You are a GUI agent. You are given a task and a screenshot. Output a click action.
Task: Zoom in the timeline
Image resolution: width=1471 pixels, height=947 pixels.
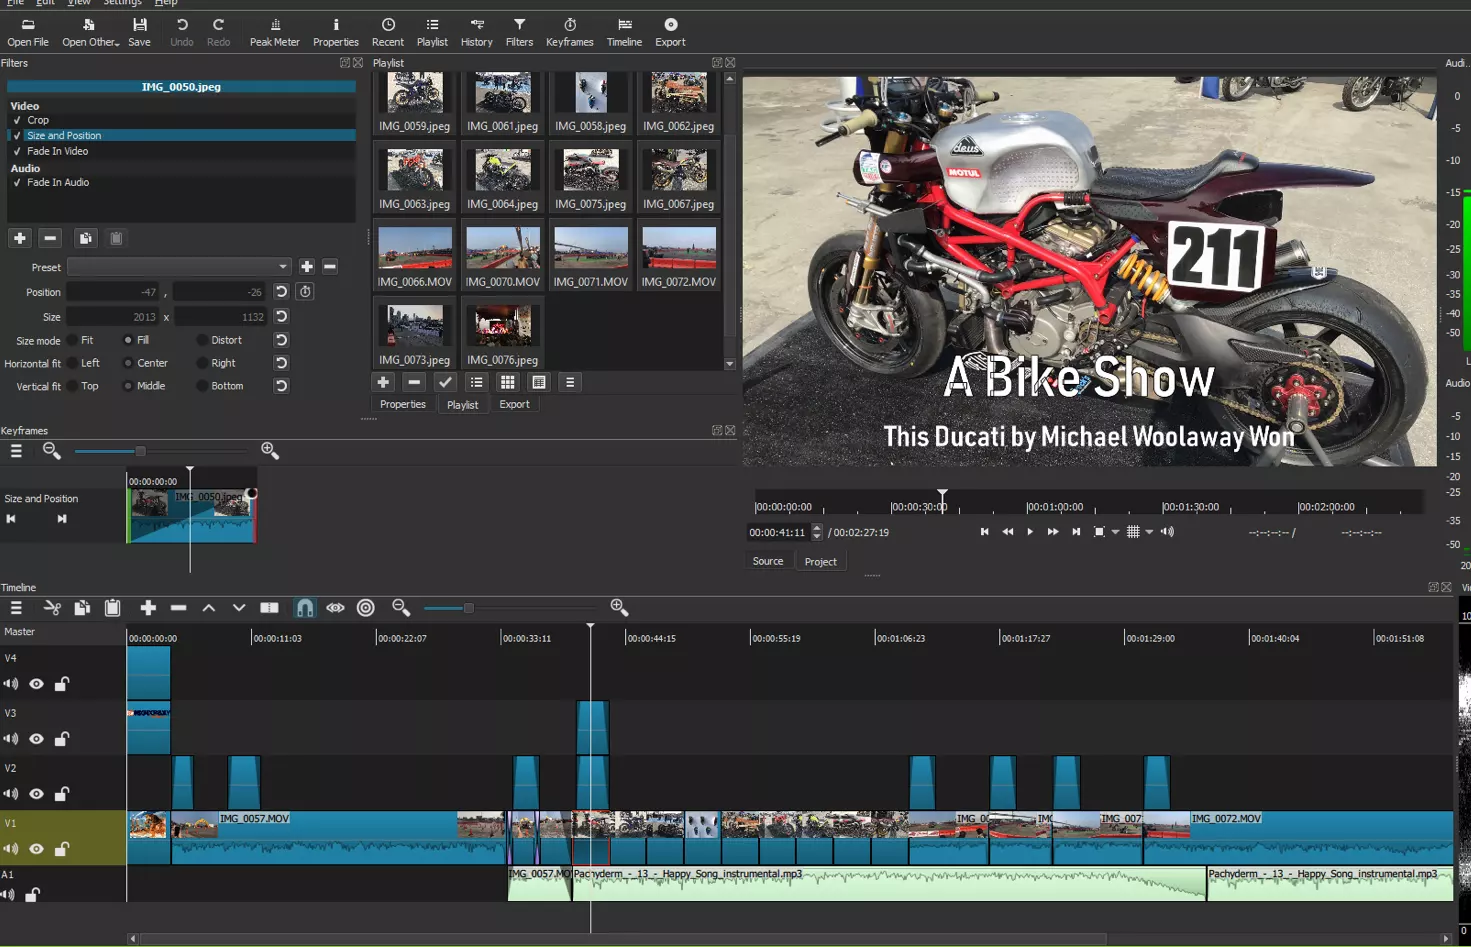(619, 608)
